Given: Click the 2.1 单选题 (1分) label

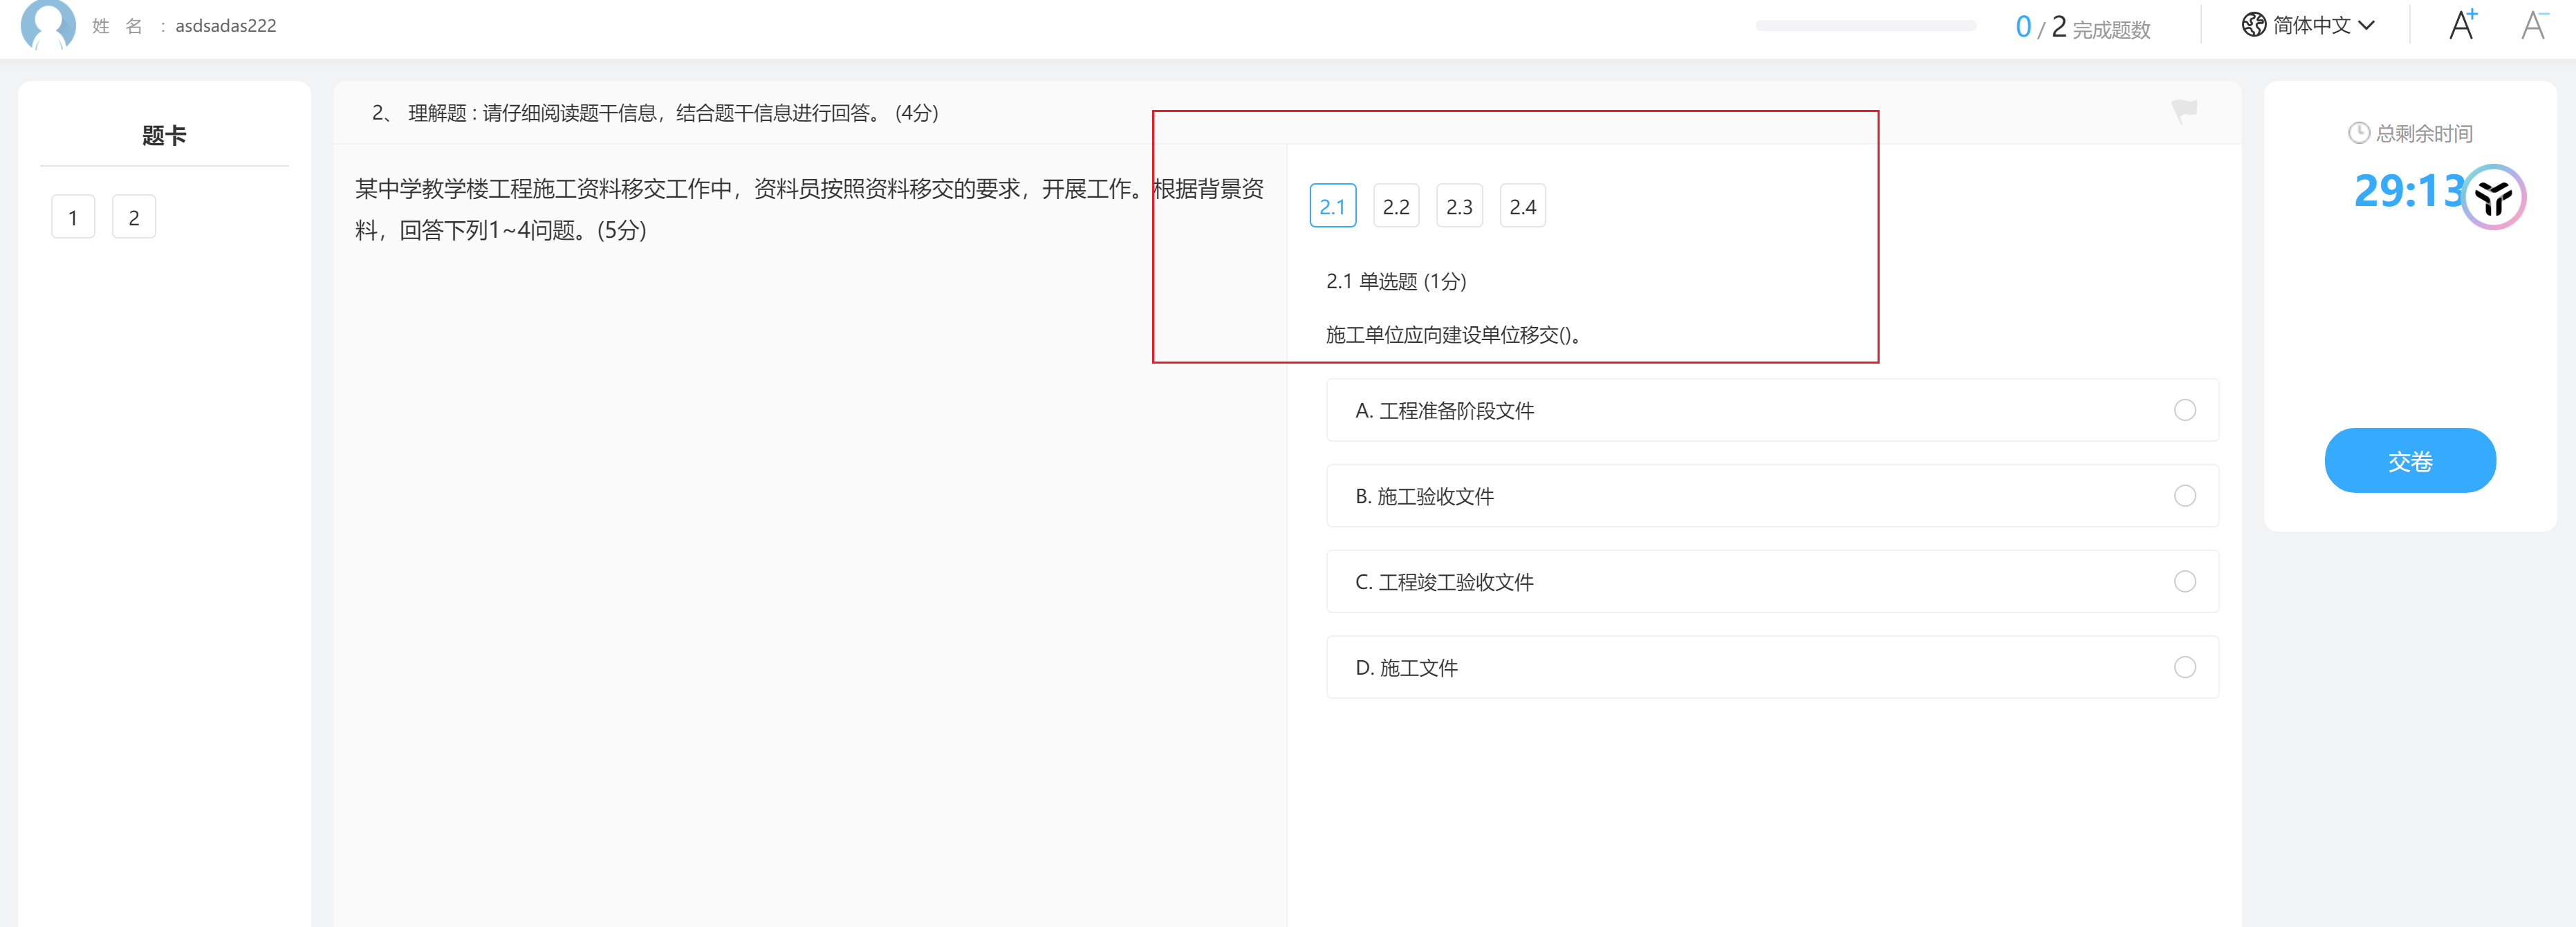Looking at the screenshot, I should coord(1396,281).
